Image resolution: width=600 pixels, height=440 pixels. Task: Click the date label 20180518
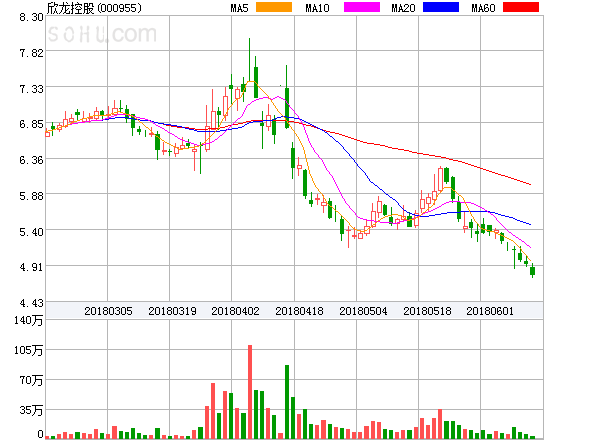pyautogui.click(x=427, y=311)
